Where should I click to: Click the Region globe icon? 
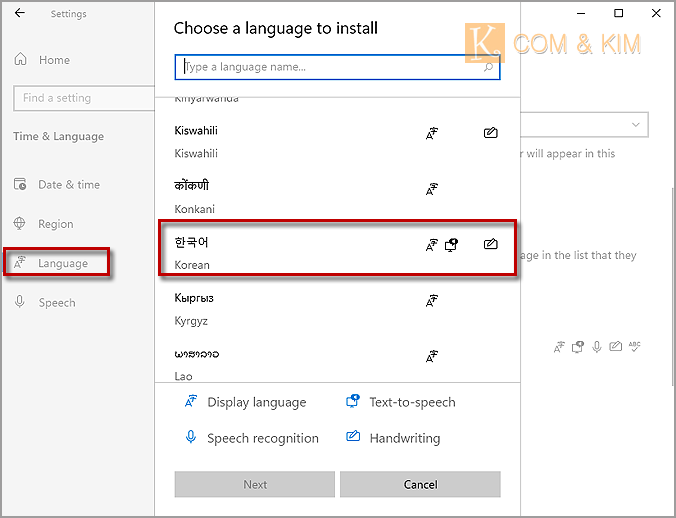coord(19,223)
